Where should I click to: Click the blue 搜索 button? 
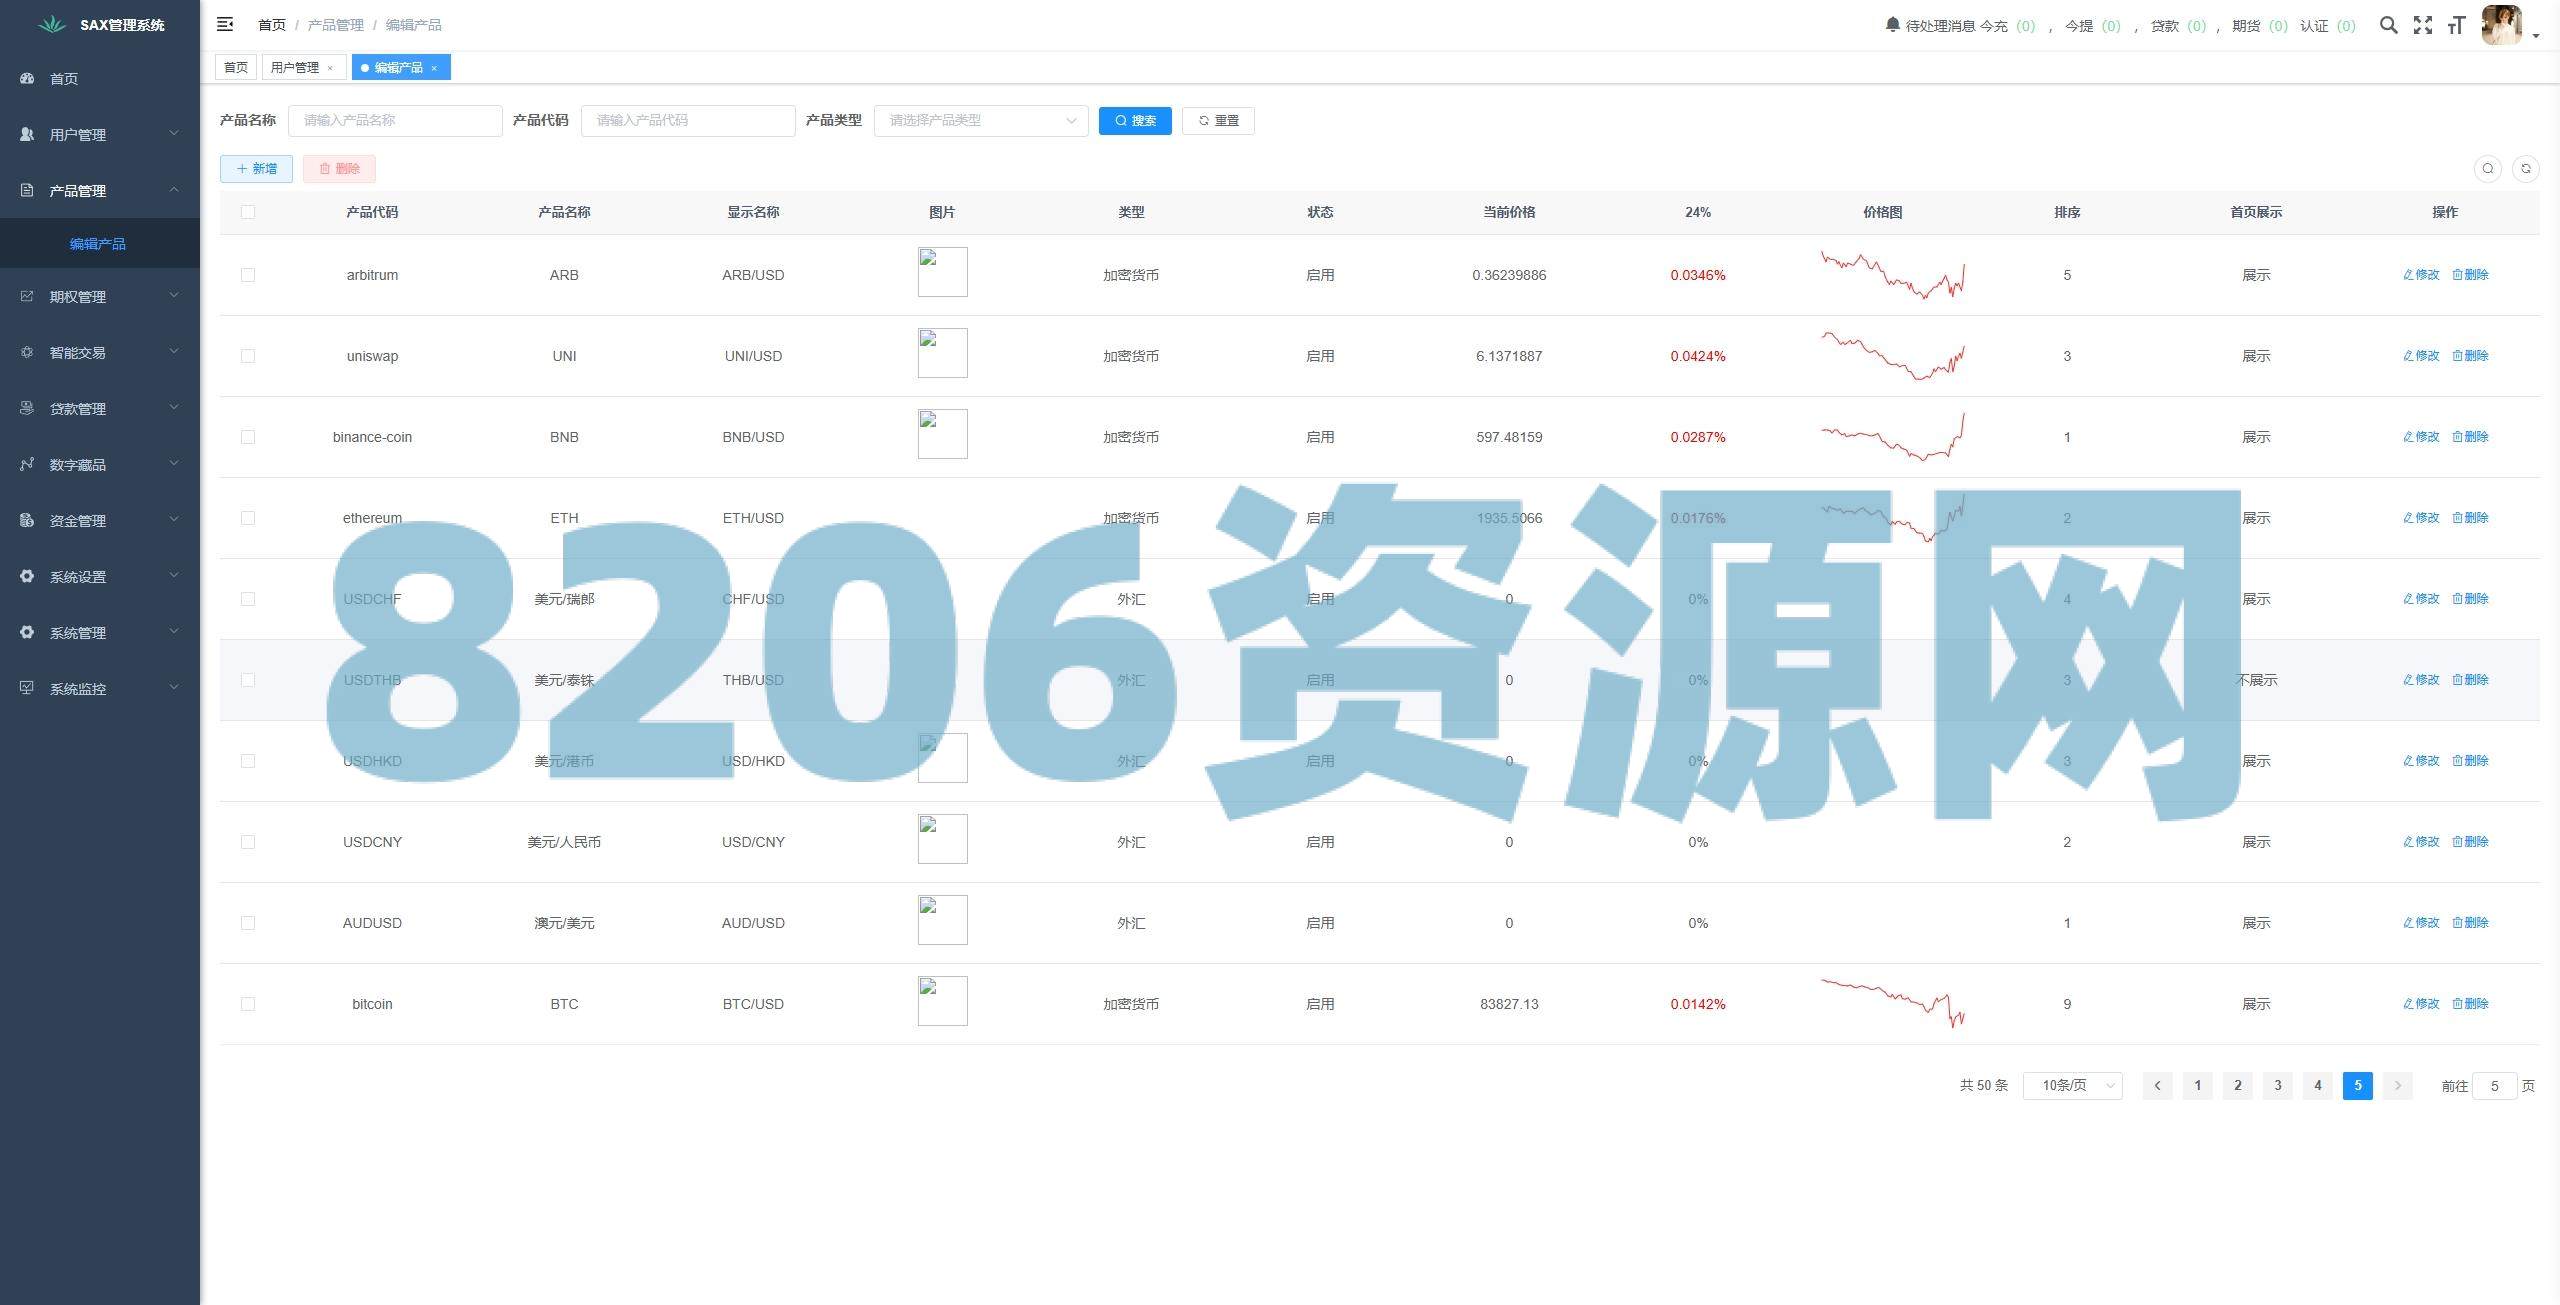pos(1134,121)
